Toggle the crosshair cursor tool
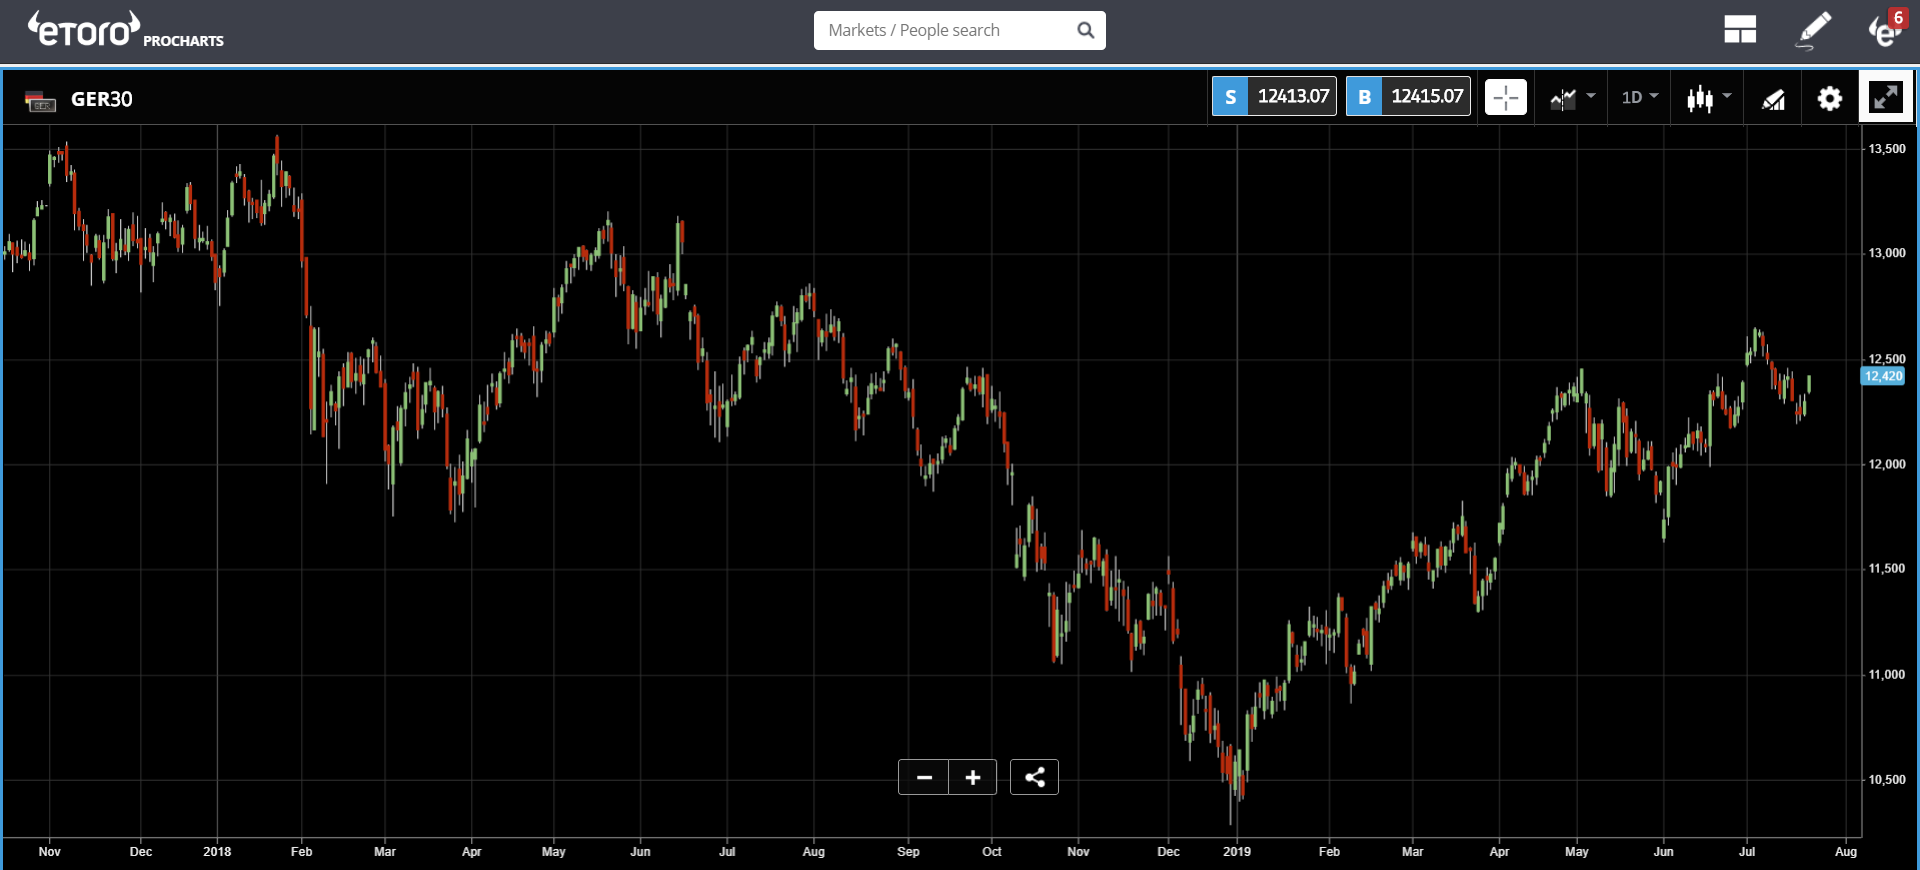 (1505, 97)
